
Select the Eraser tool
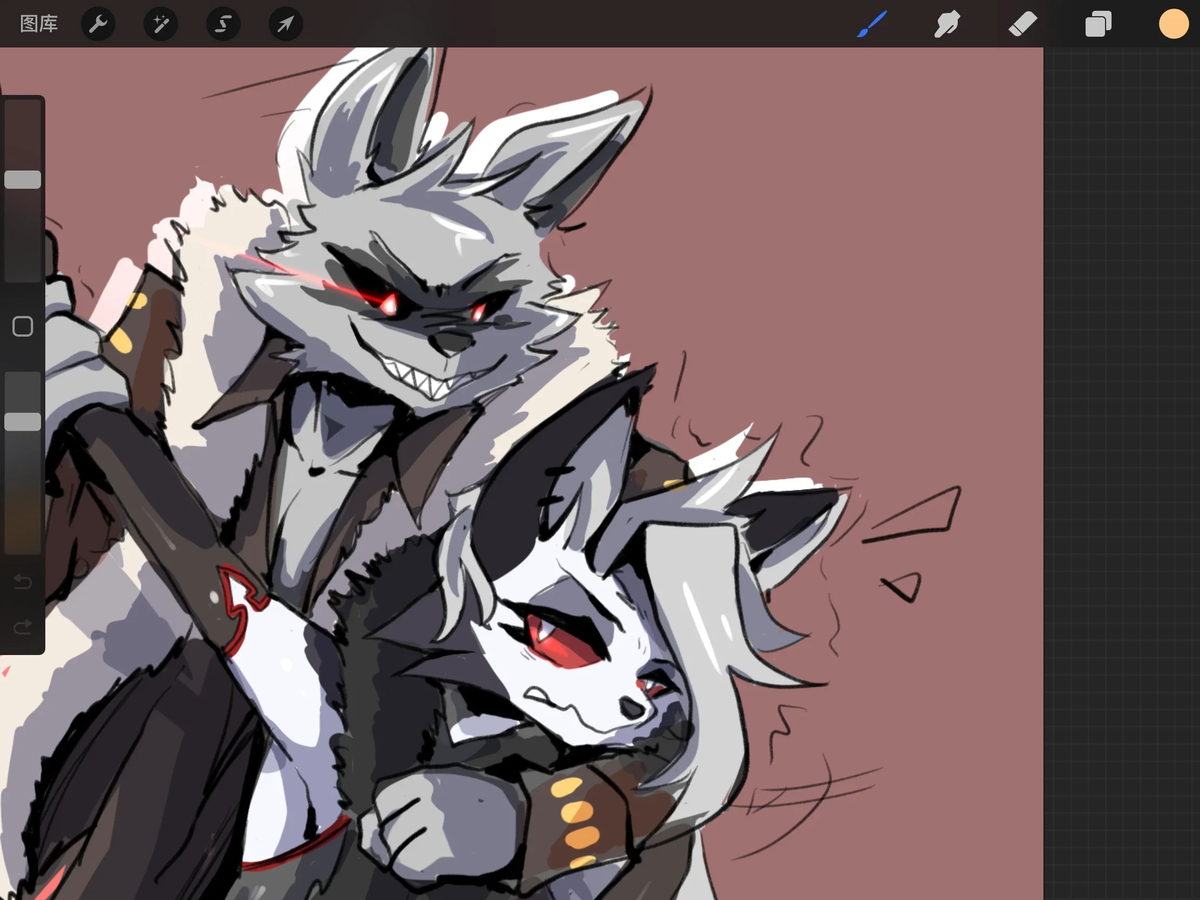pyautogui.click(x=1023, y=24)
